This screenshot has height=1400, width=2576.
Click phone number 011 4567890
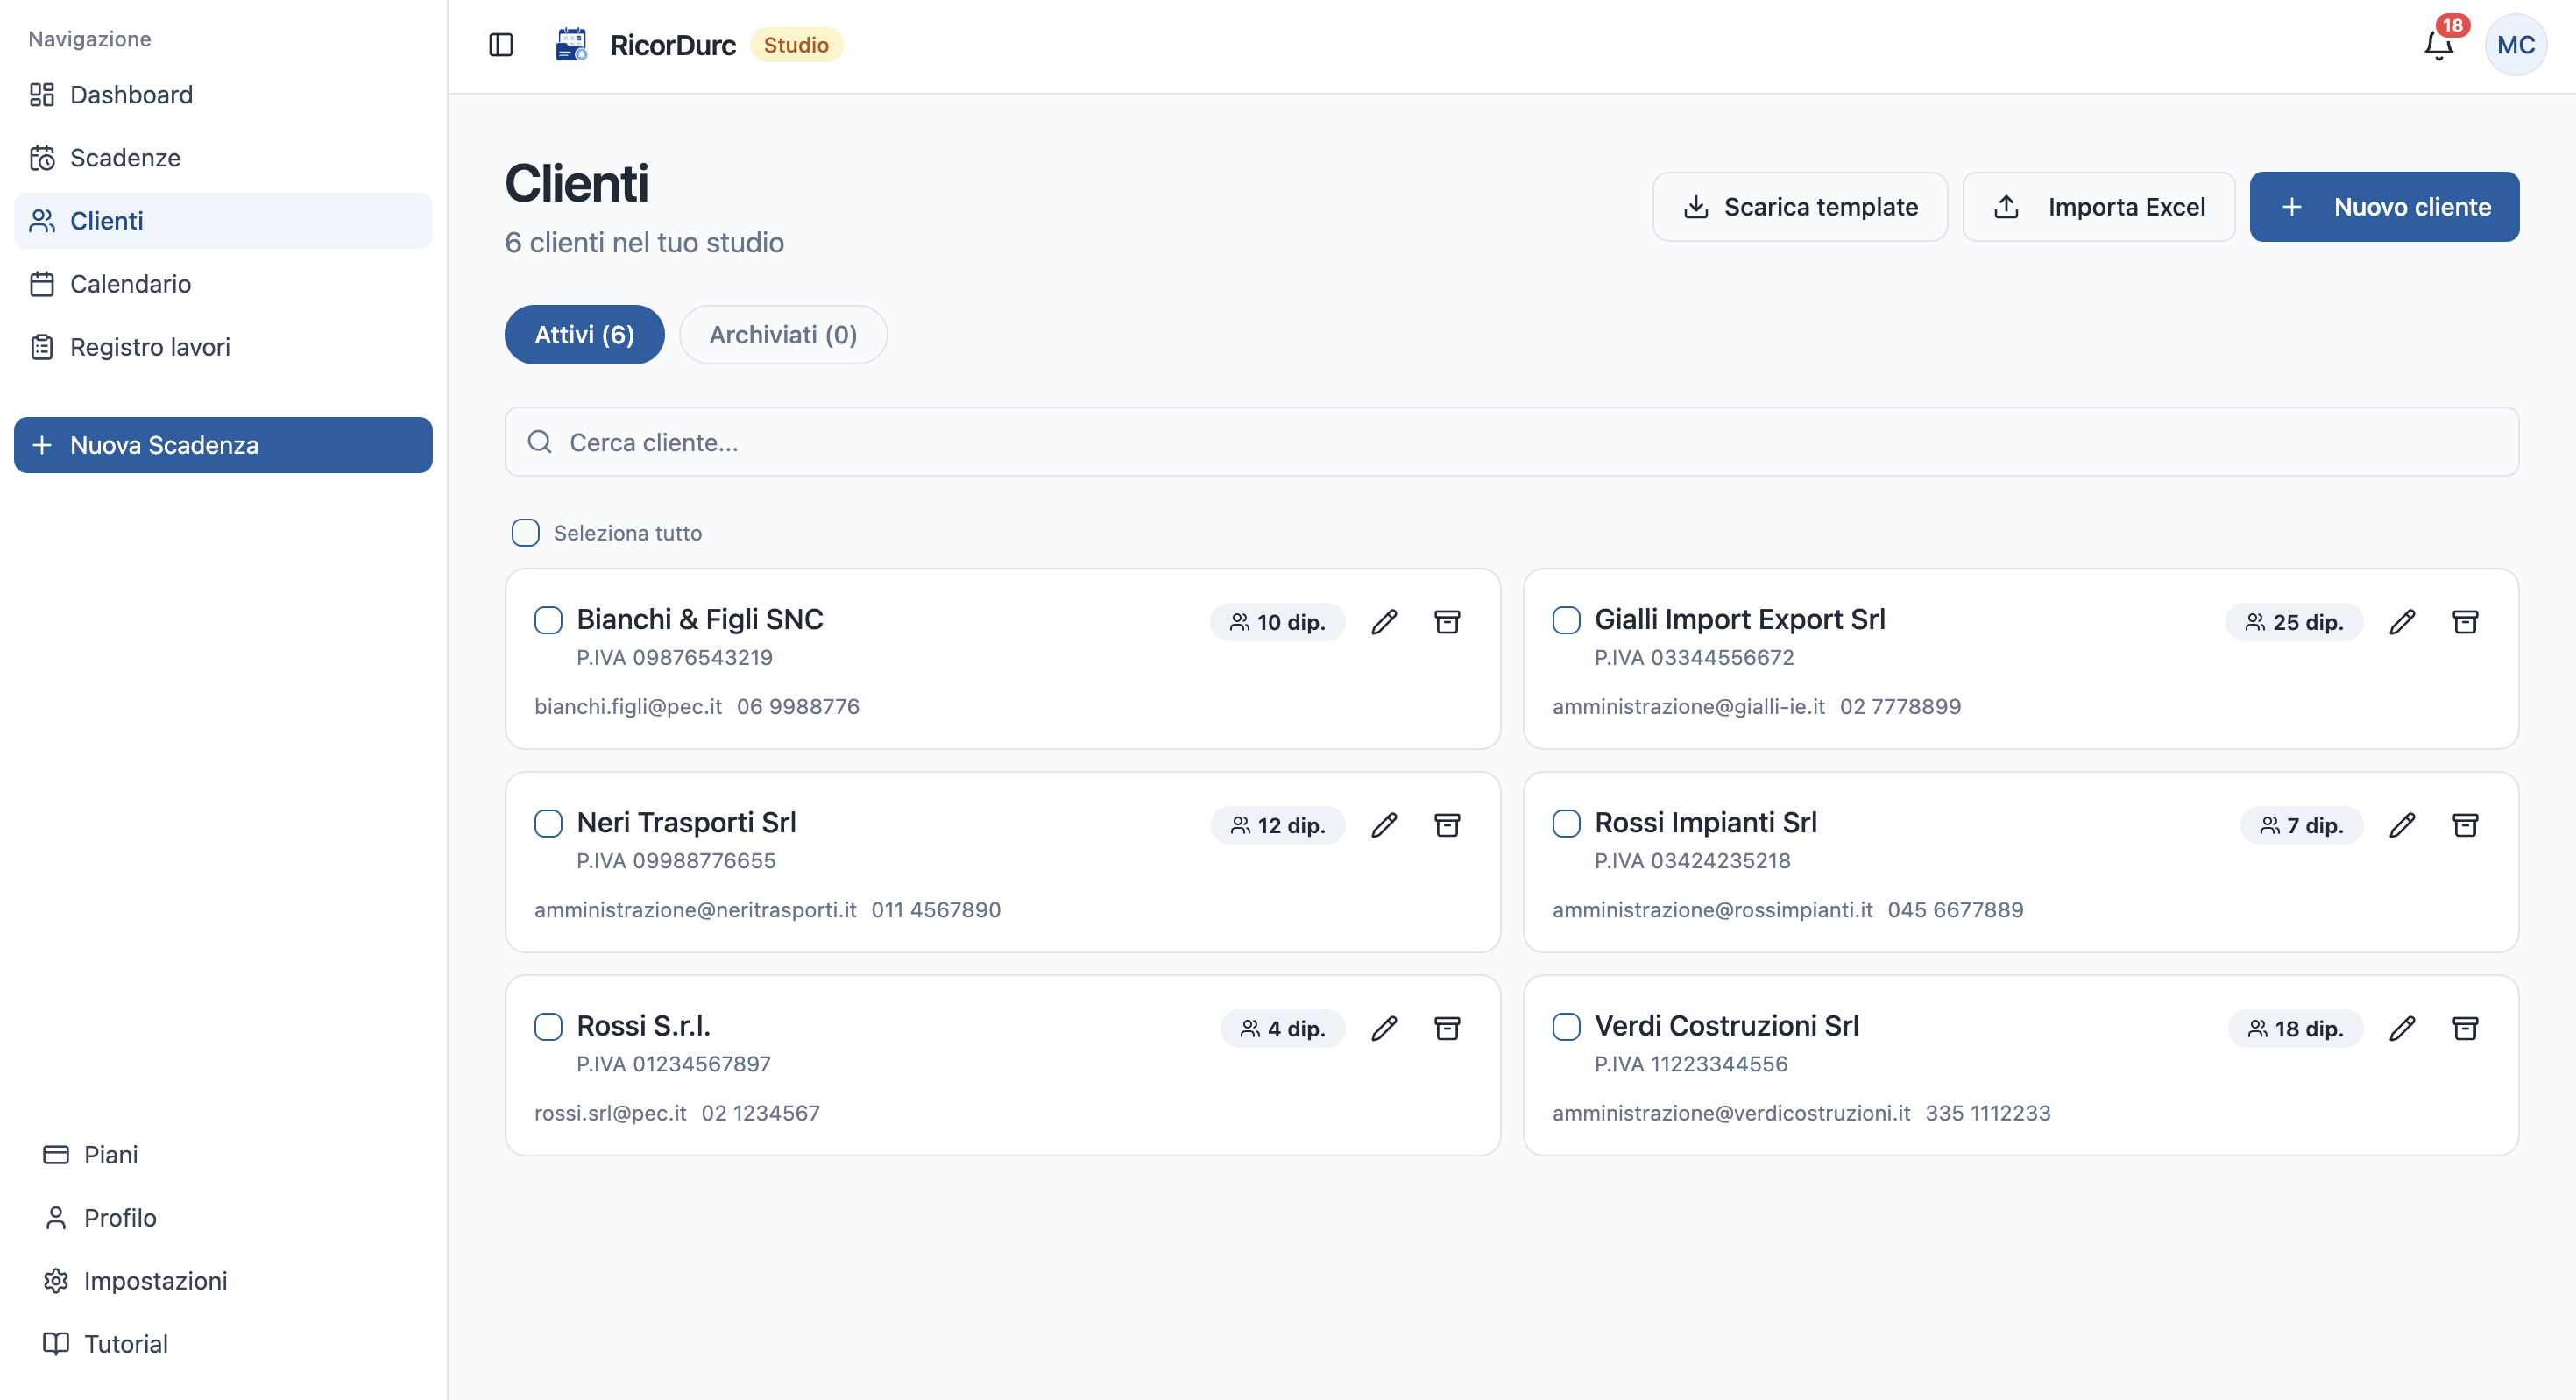tap(936, 910)
